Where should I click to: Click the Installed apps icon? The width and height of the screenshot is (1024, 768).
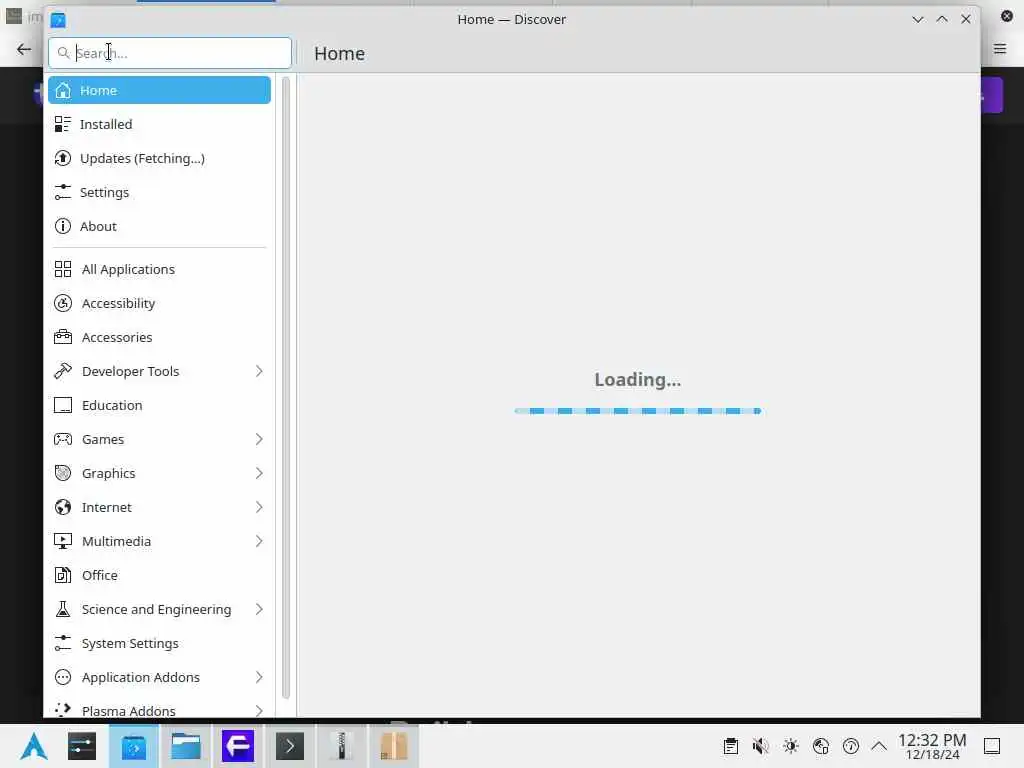coord(63,124)
